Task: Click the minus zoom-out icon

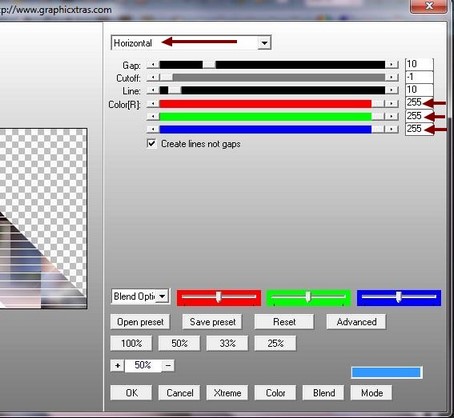Action: click(x=168, y=366)
